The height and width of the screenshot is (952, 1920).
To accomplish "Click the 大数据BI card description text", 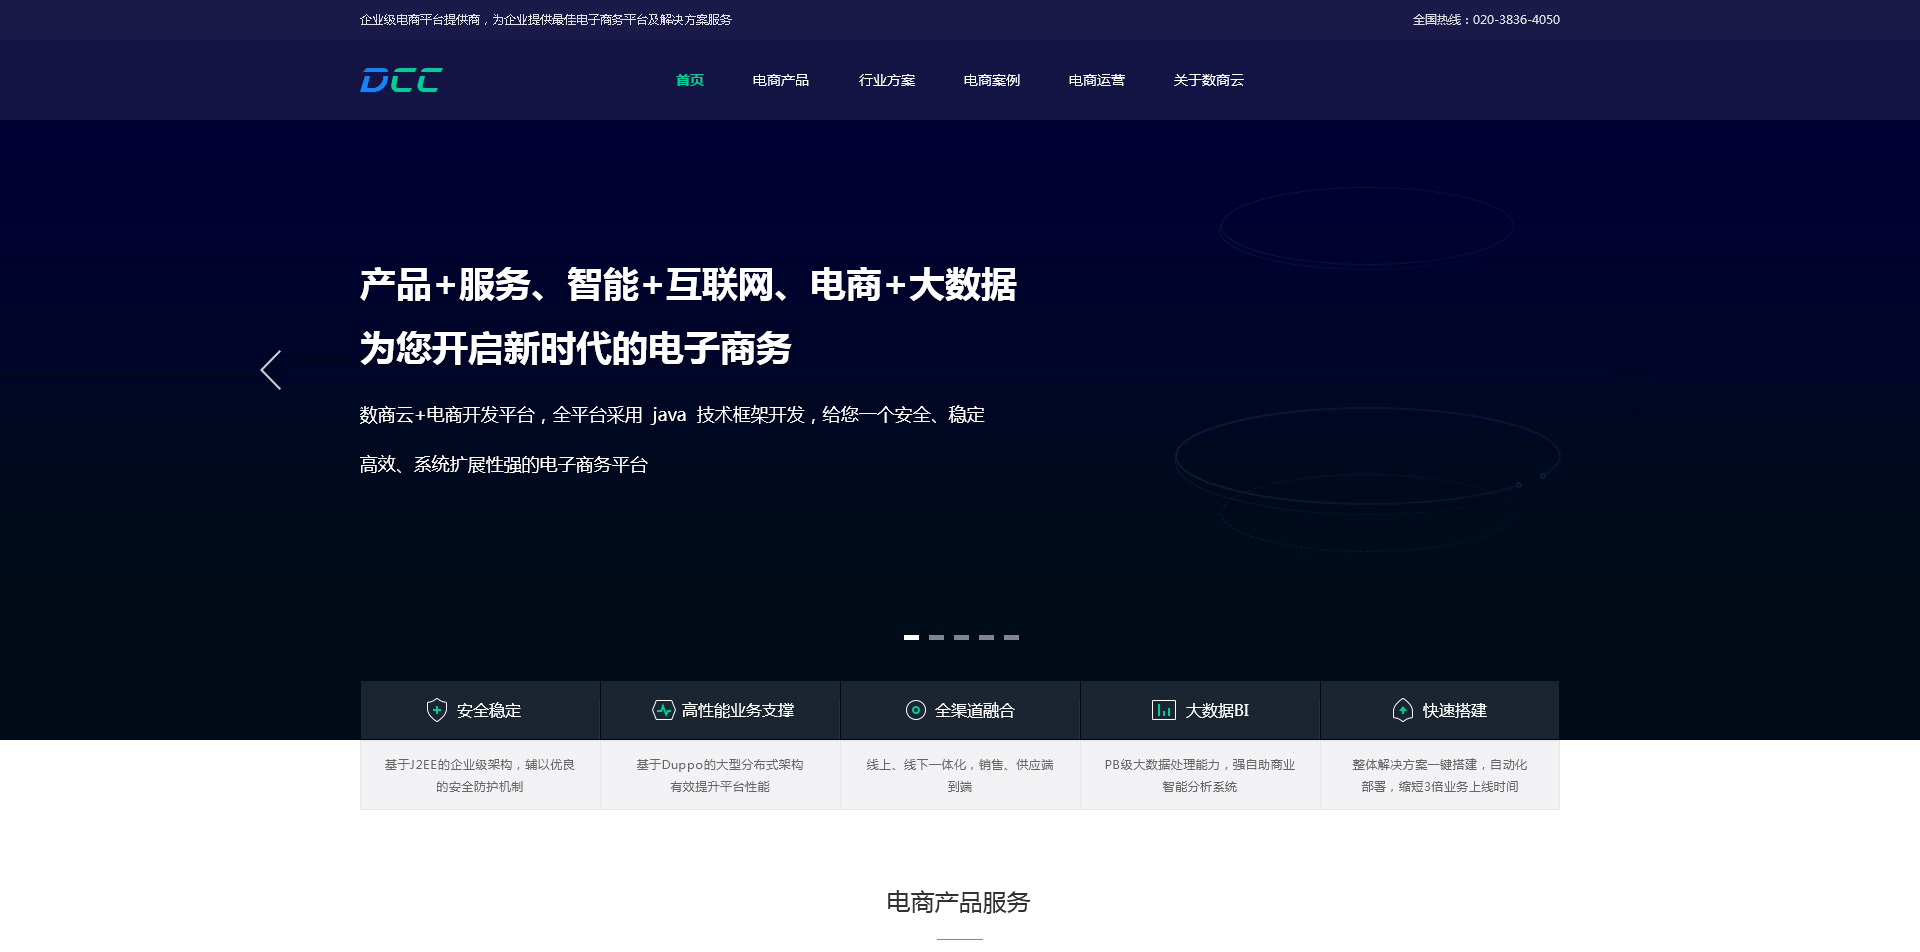I will tap(1198, 775).
